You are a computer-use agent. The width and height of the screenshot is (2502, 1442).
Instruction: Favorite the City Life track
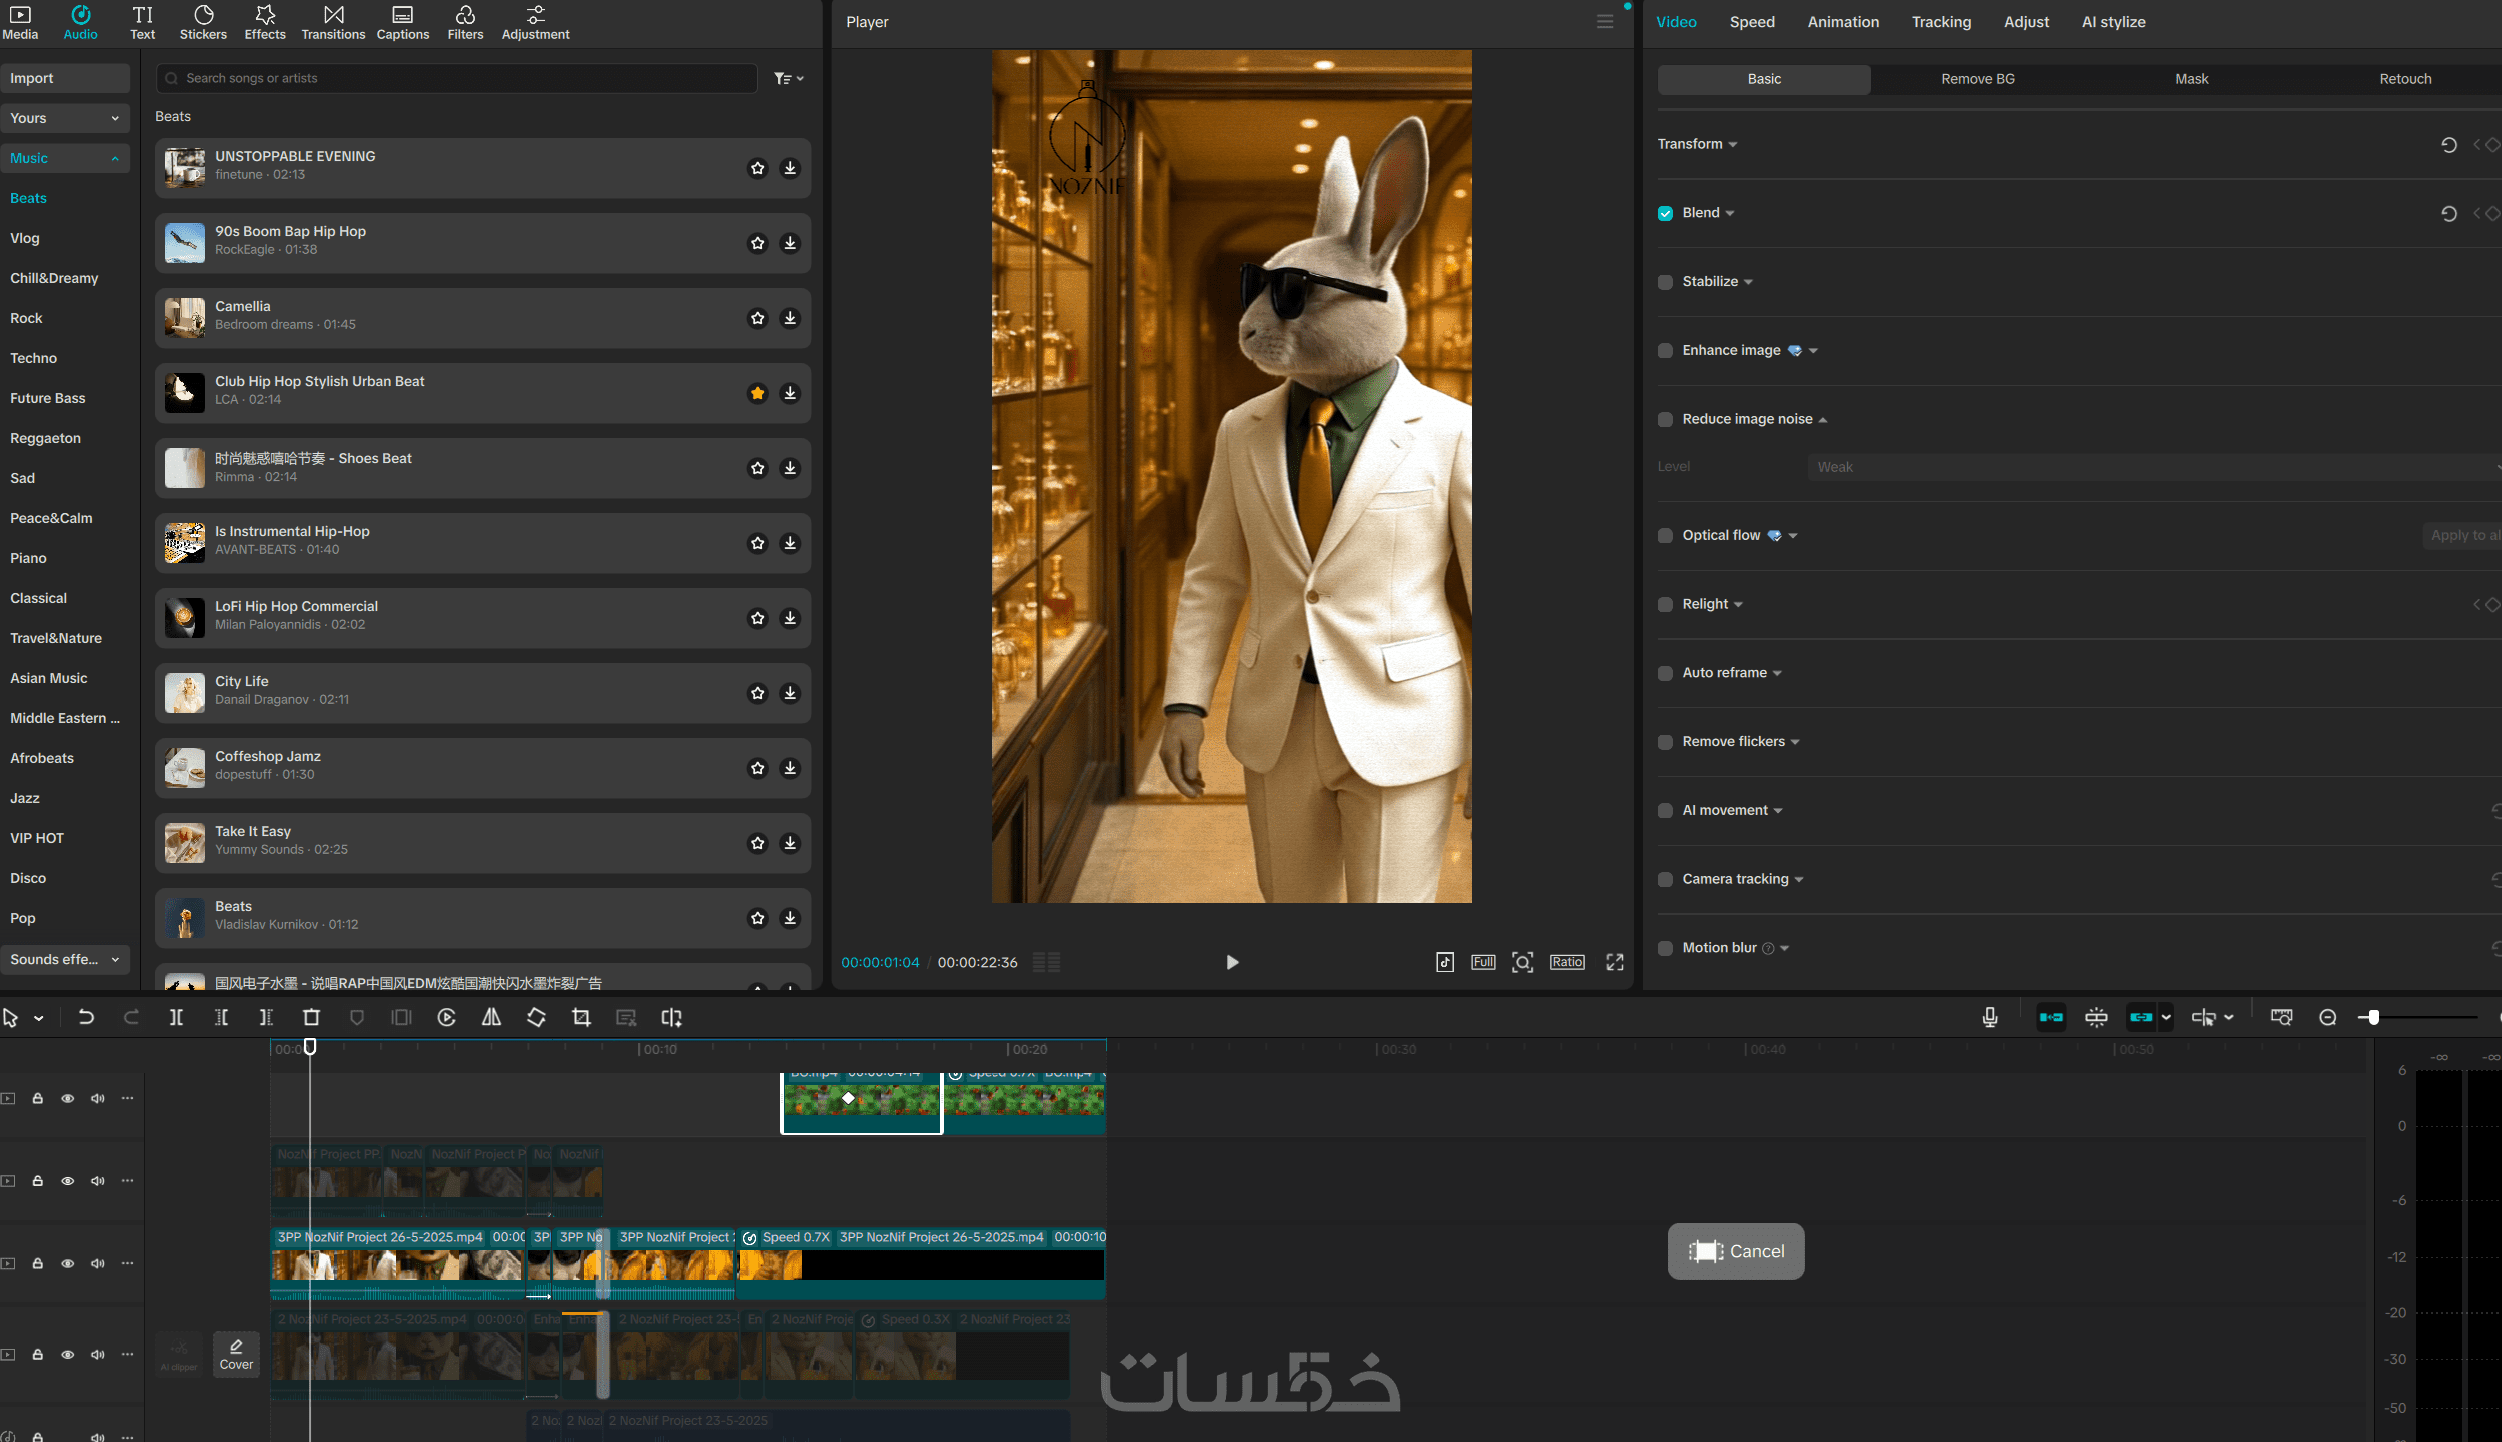[757, 693]
